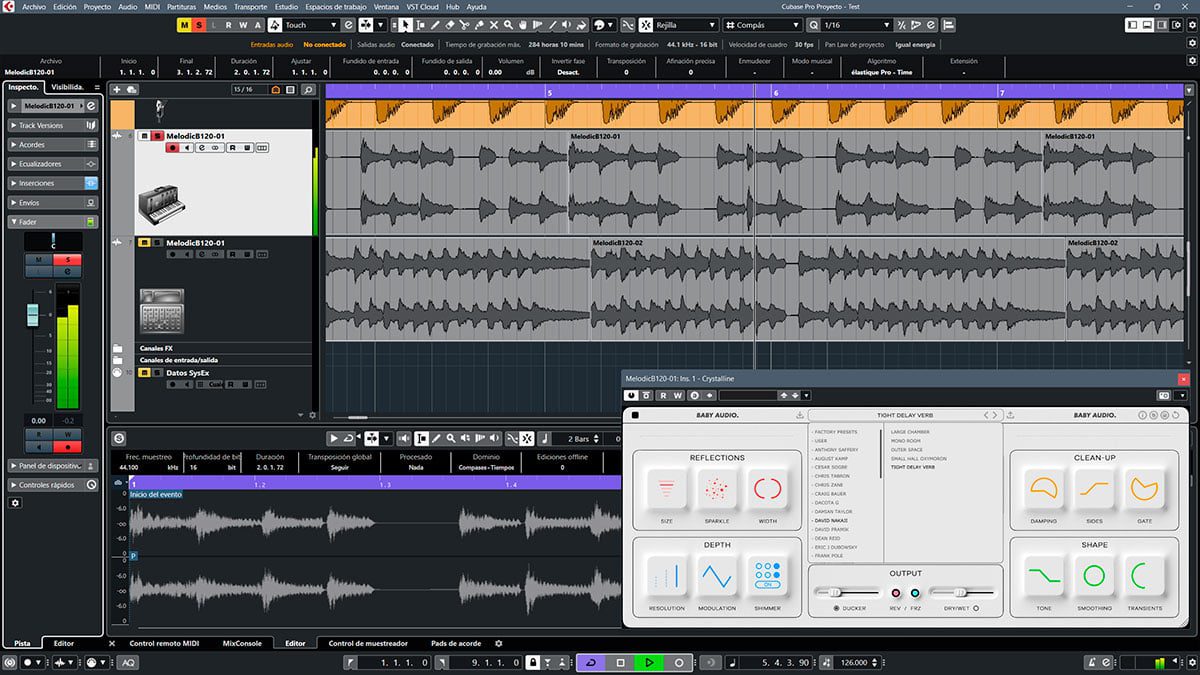Toggle the purple Cycle loop button
Image resolution: width=1200 pixels, height=675 pixels.
pos(591,662)
